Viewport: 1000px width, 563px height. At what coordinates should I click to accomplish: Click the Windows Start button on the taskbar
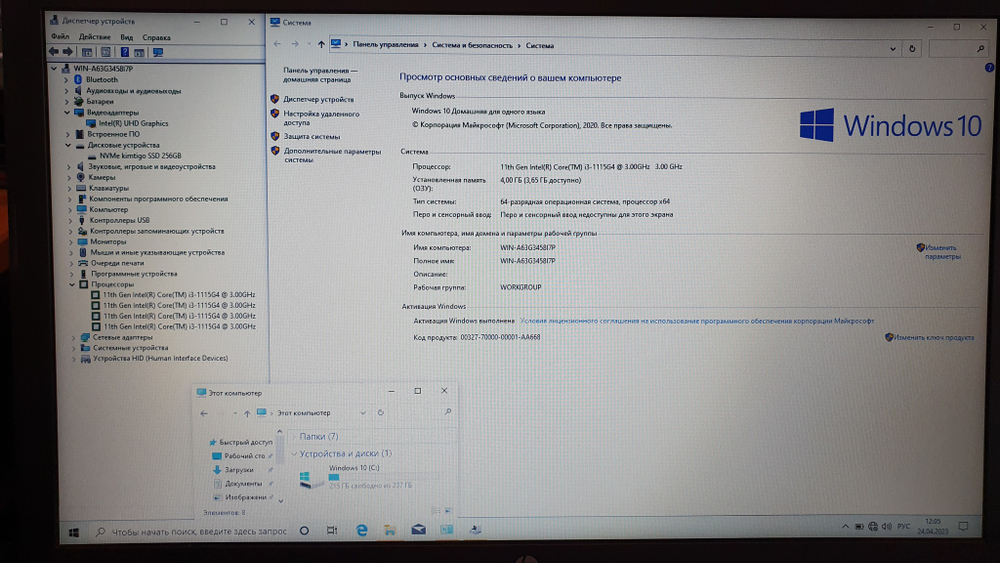click(74, 532)
